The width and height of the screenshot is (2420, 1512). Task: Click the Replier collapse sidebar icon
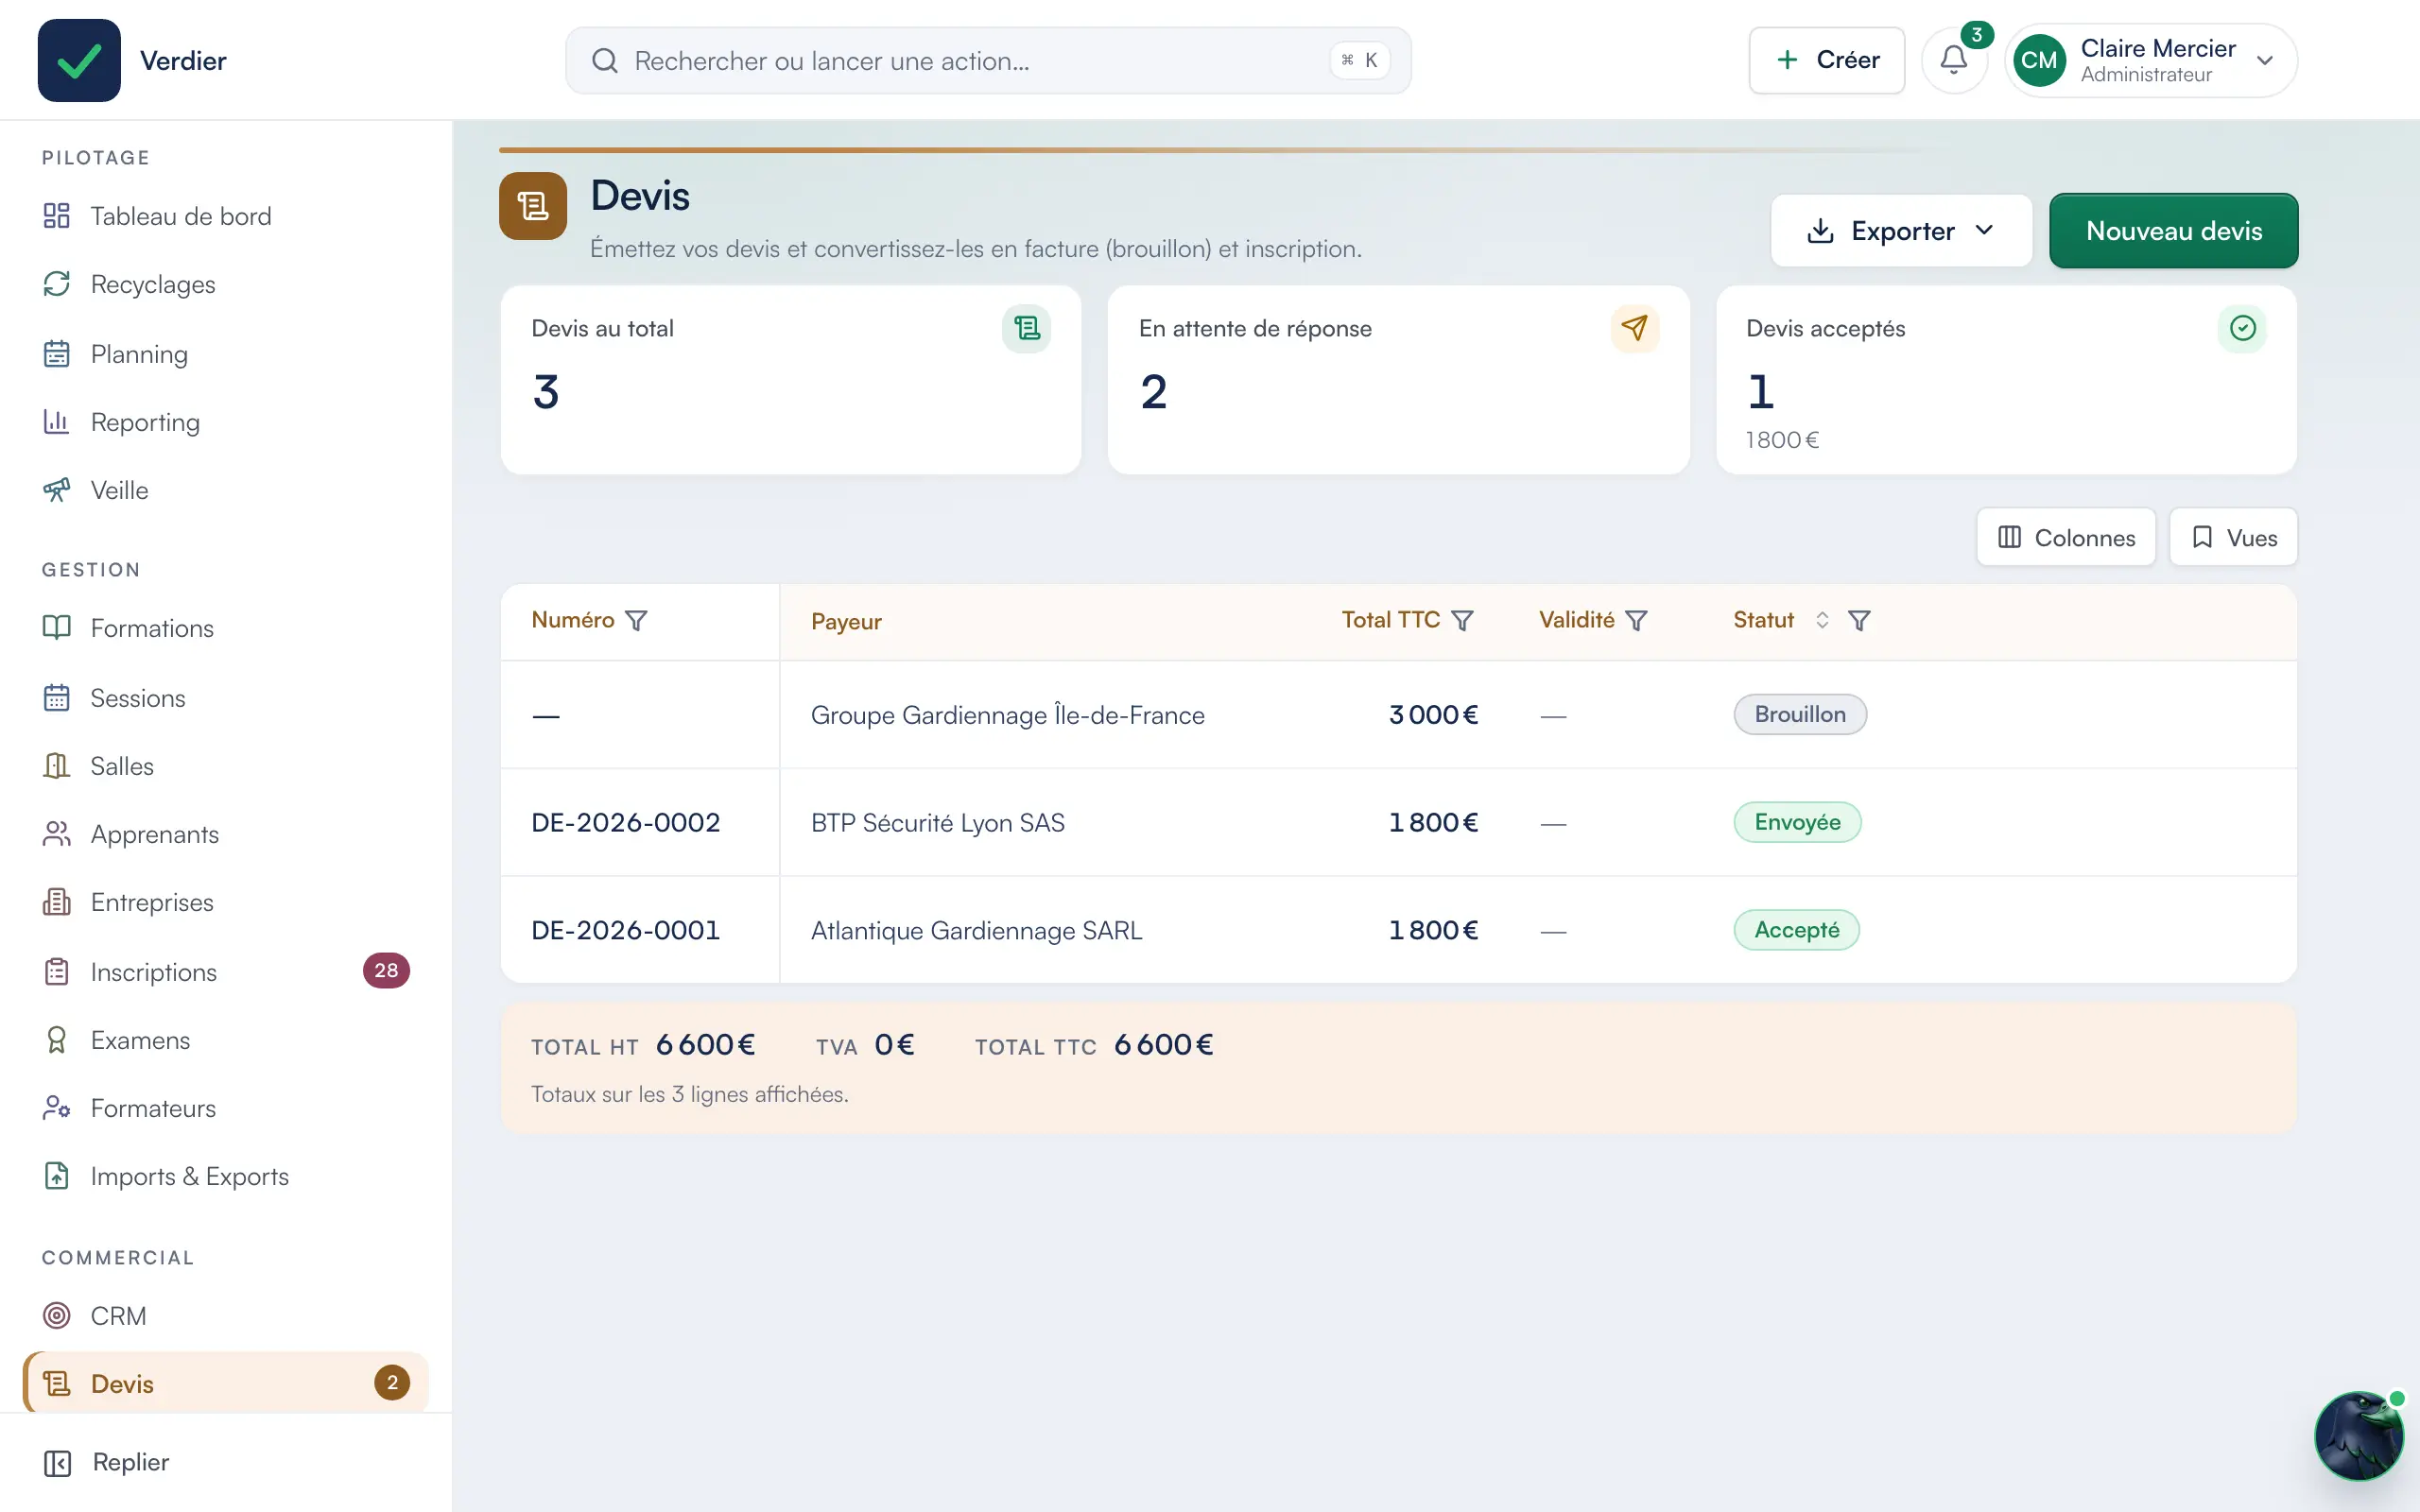click(57, 1463)
